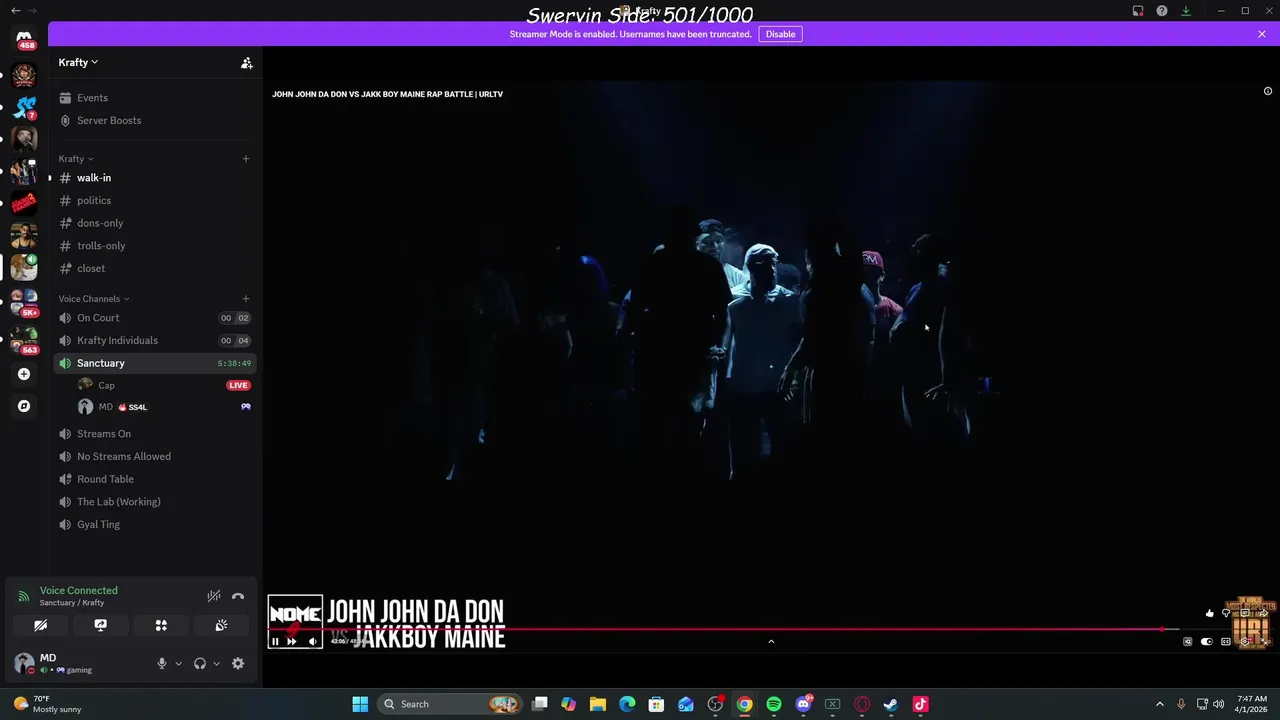Open the Activities launcher icon
The width and height of the screenshot is (1280, 720).
pos(161,625)
